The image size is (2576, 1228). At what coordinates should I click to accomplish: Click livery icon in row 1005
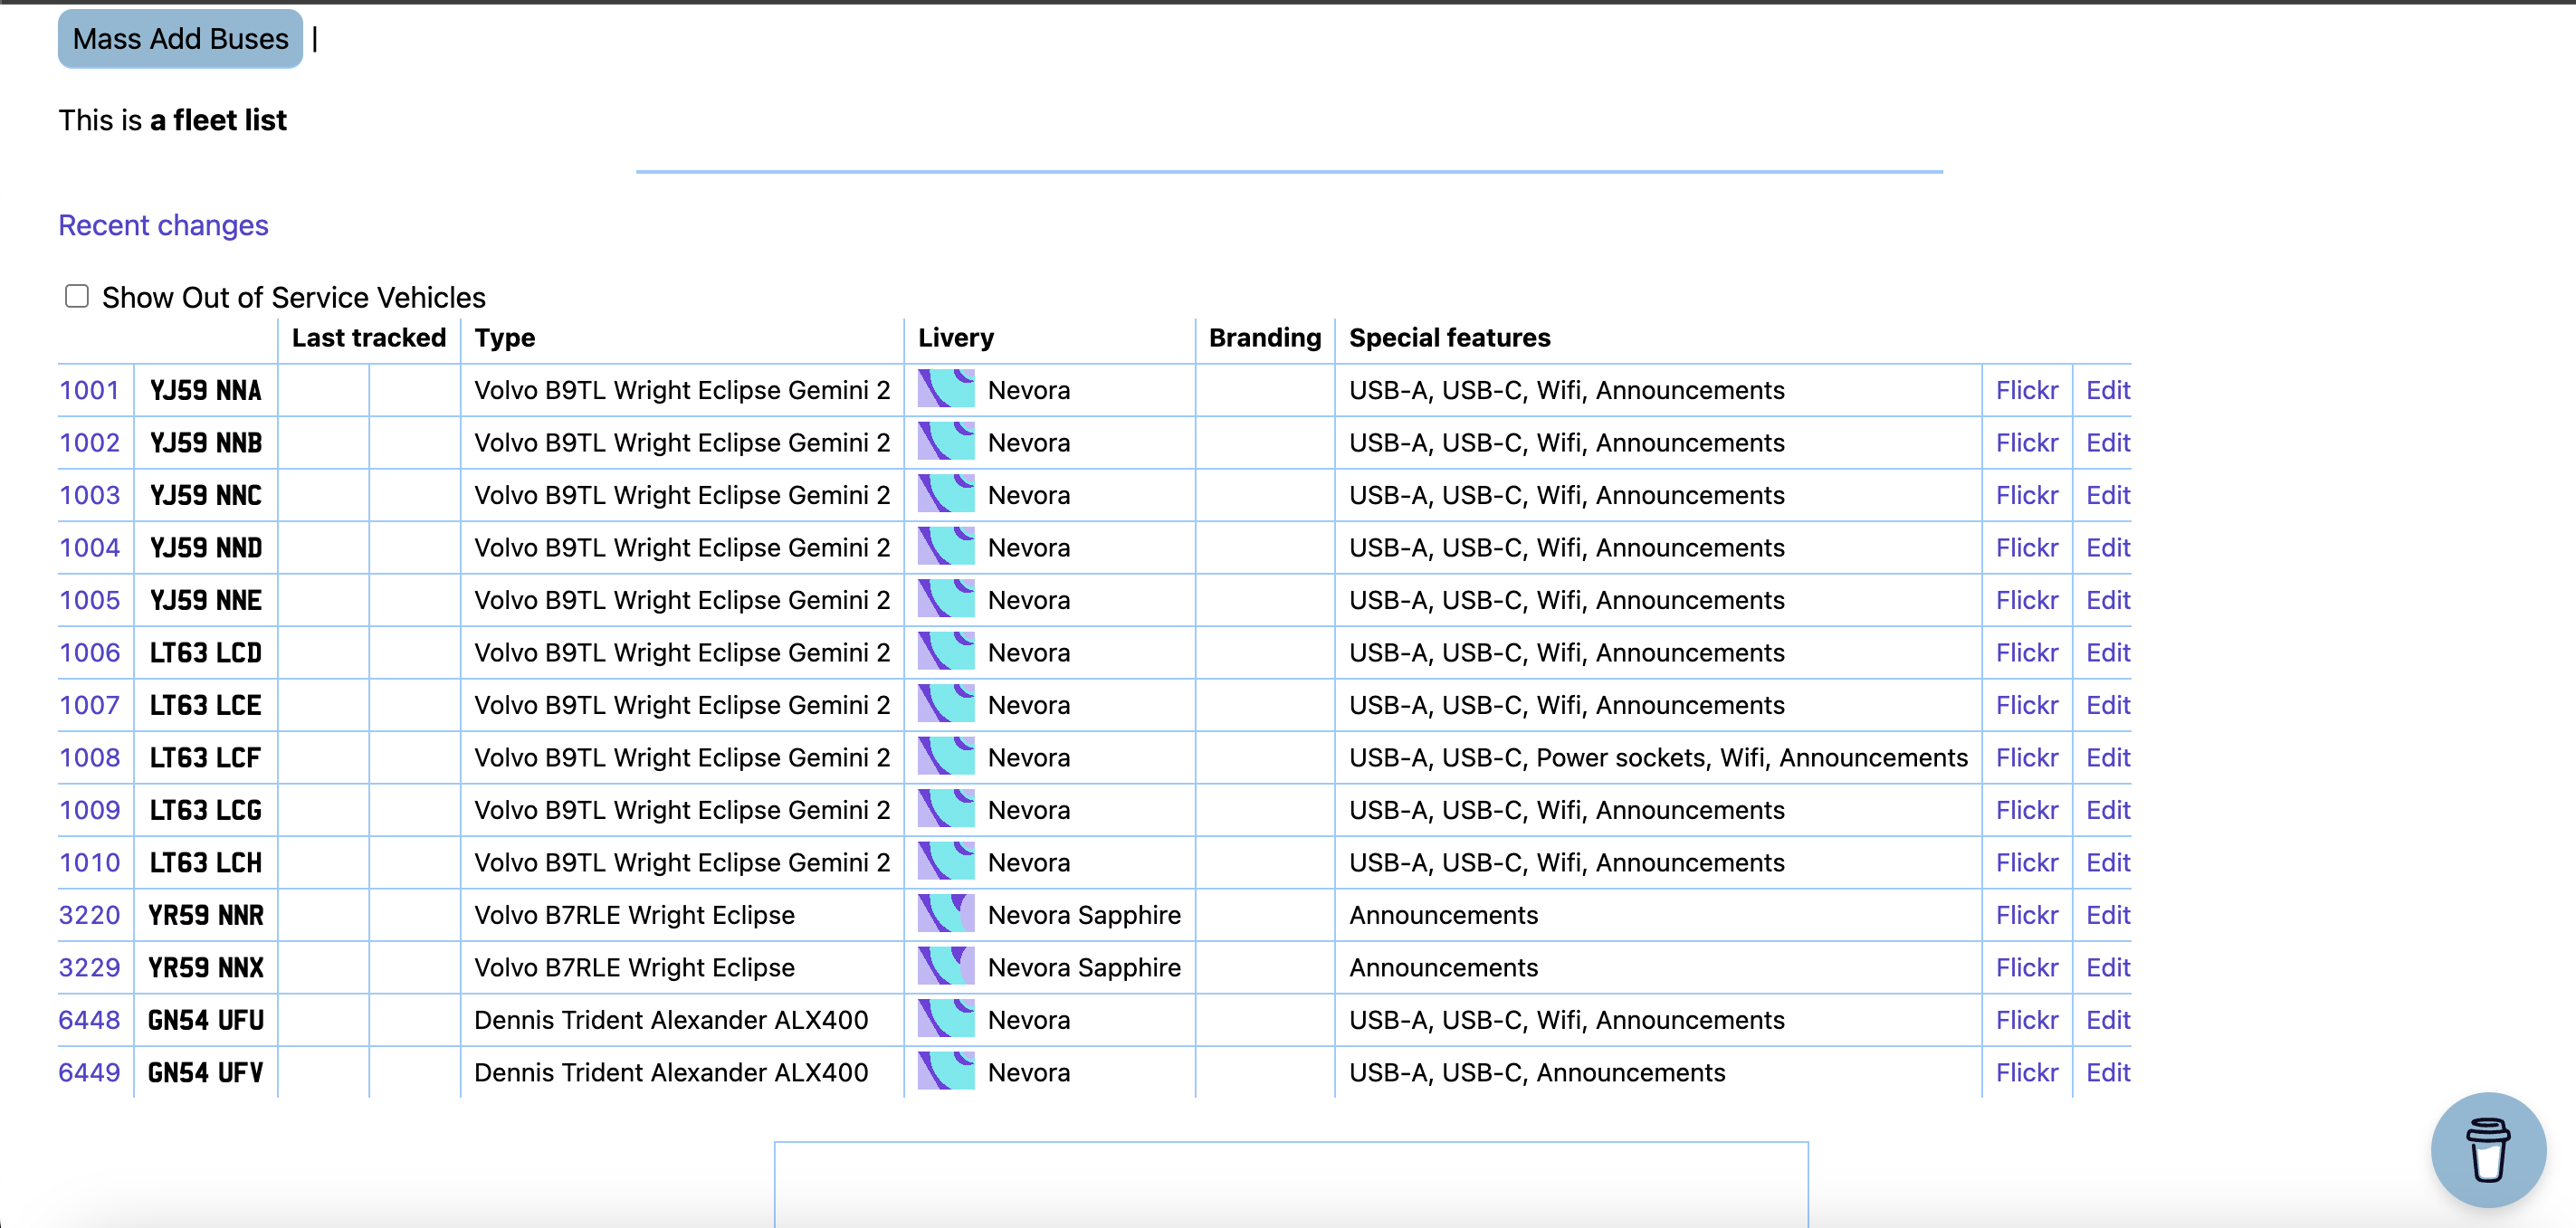[x=946, y=599]
